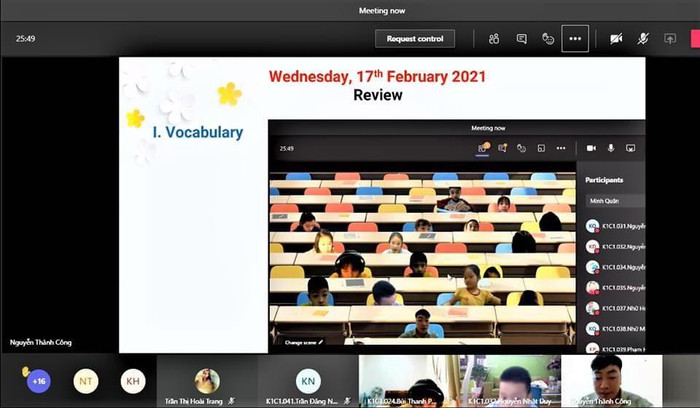Viewport: 700px width, 408px height.
Task: Expand the +16 overflow participants badge
Action: tap(39, 381)
